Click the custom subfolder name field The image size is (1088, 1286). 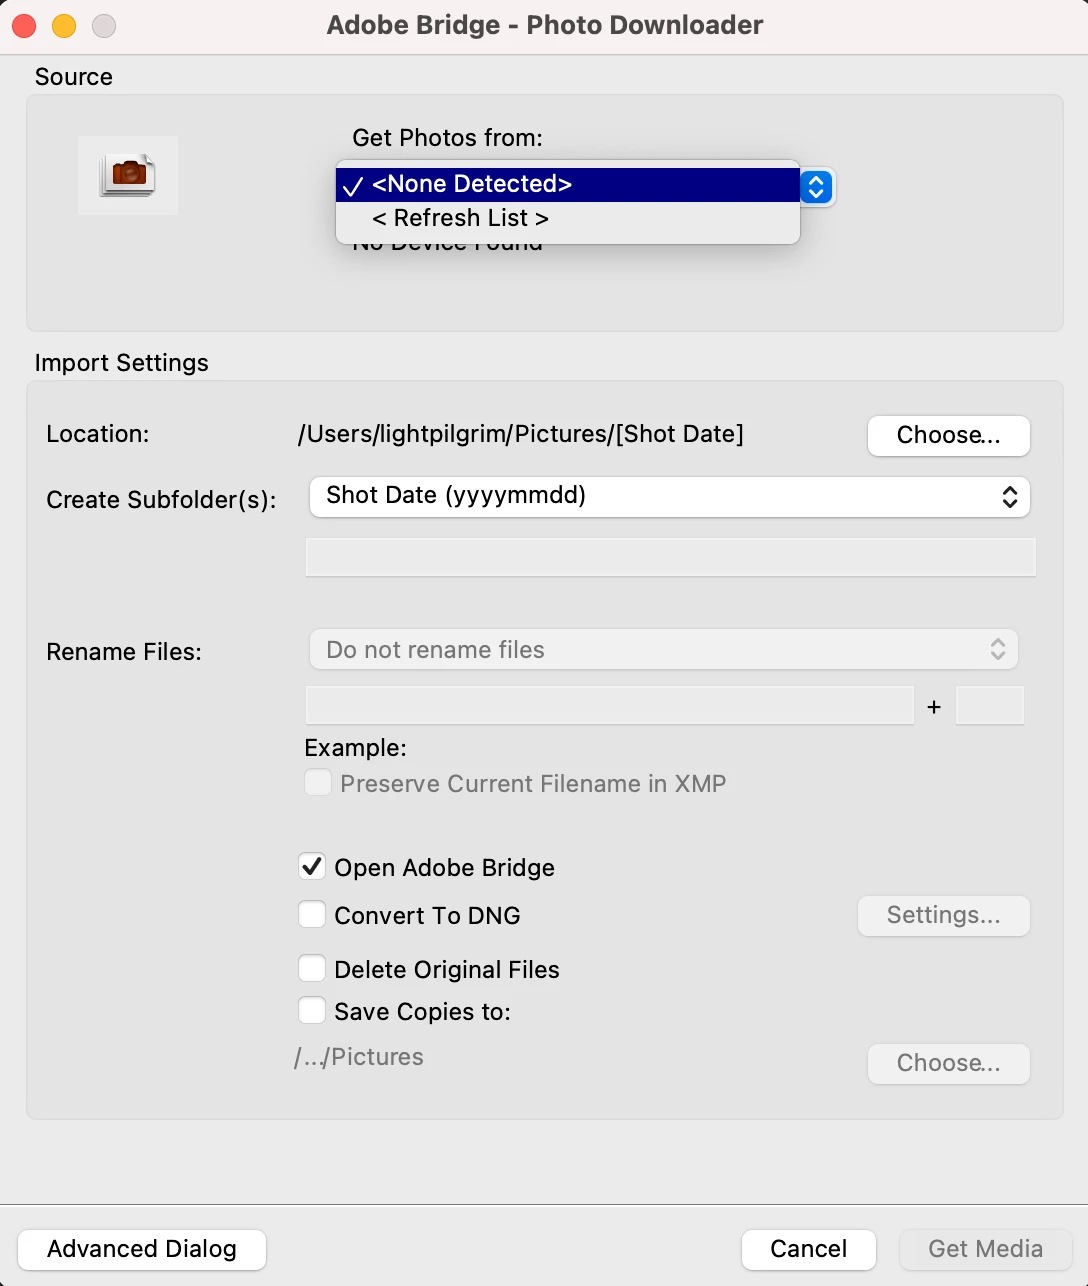tap(670, 557)
